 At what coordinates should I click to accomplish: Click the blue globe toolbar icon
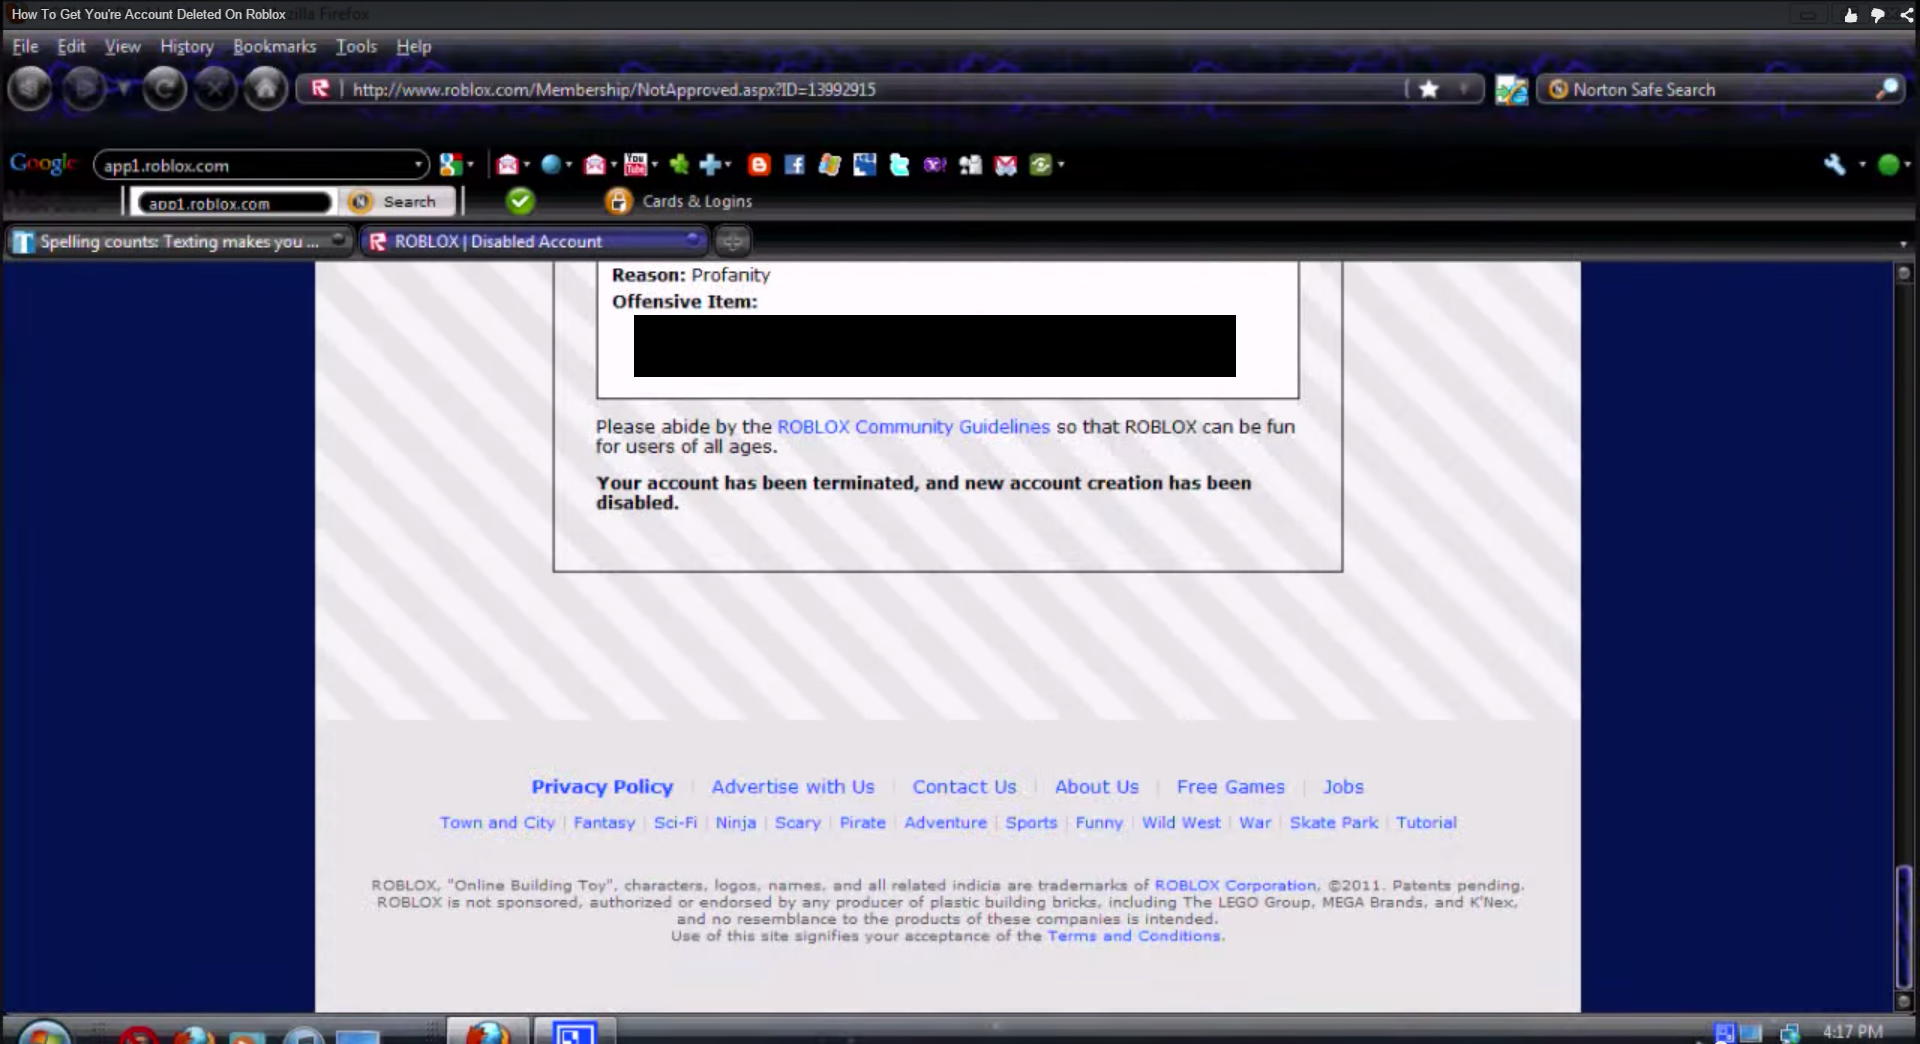(x=550, y=164)
